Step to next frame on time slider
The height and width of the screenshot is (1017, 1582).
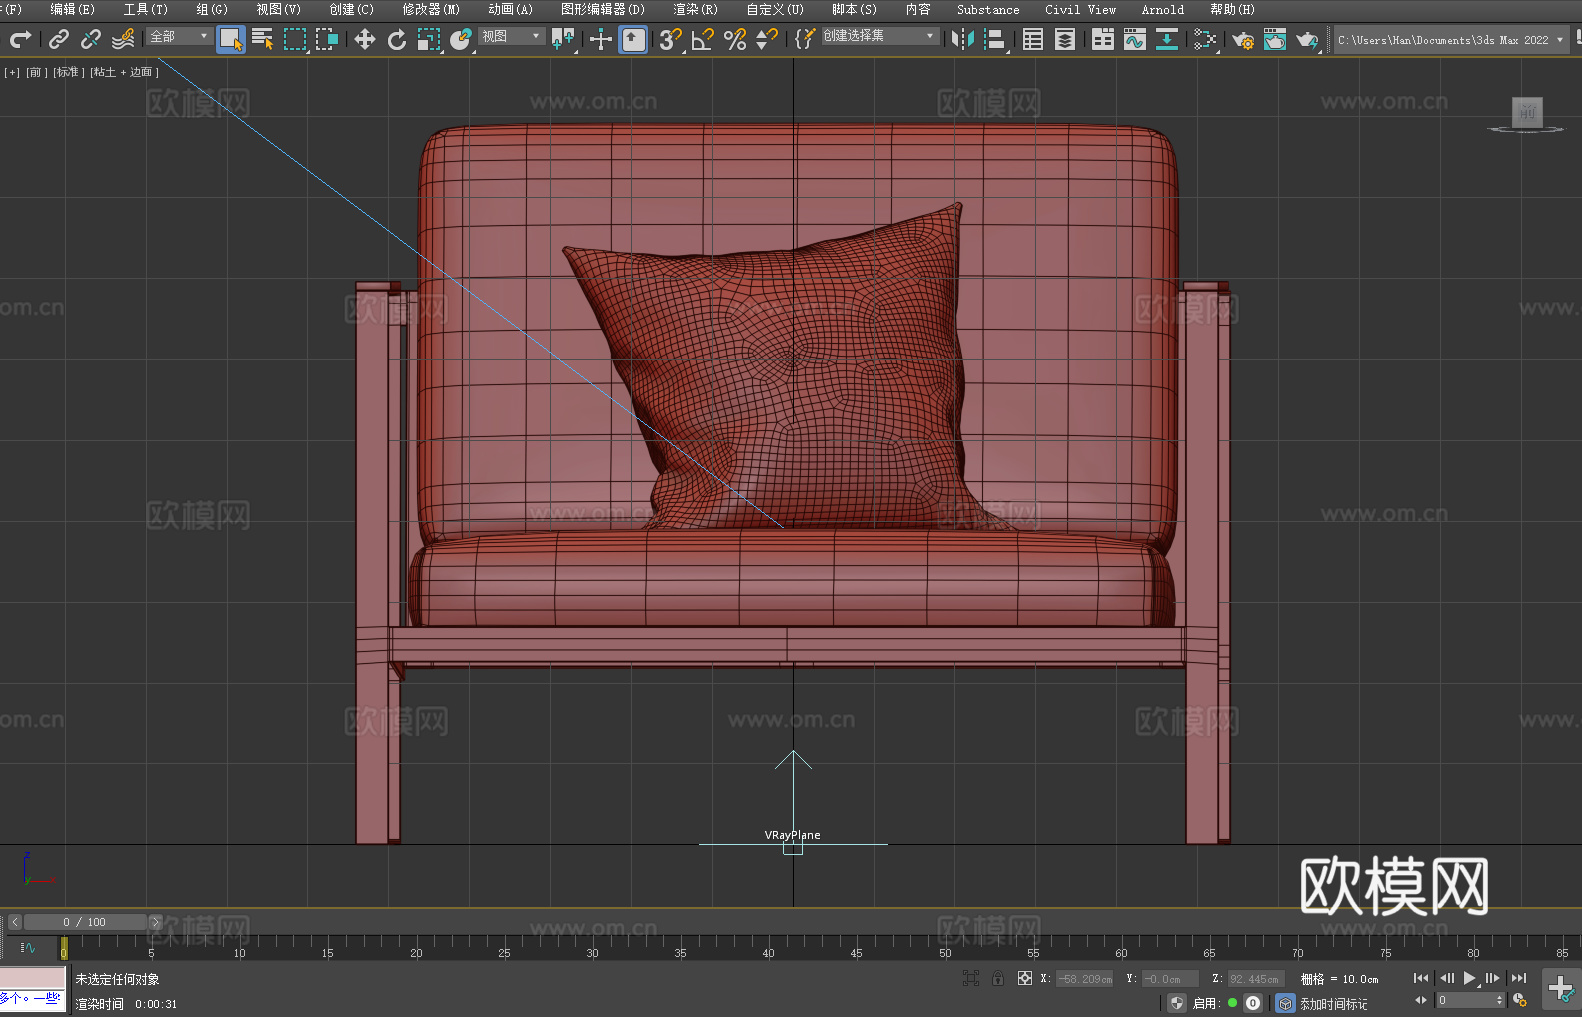[x=155, y=922]
